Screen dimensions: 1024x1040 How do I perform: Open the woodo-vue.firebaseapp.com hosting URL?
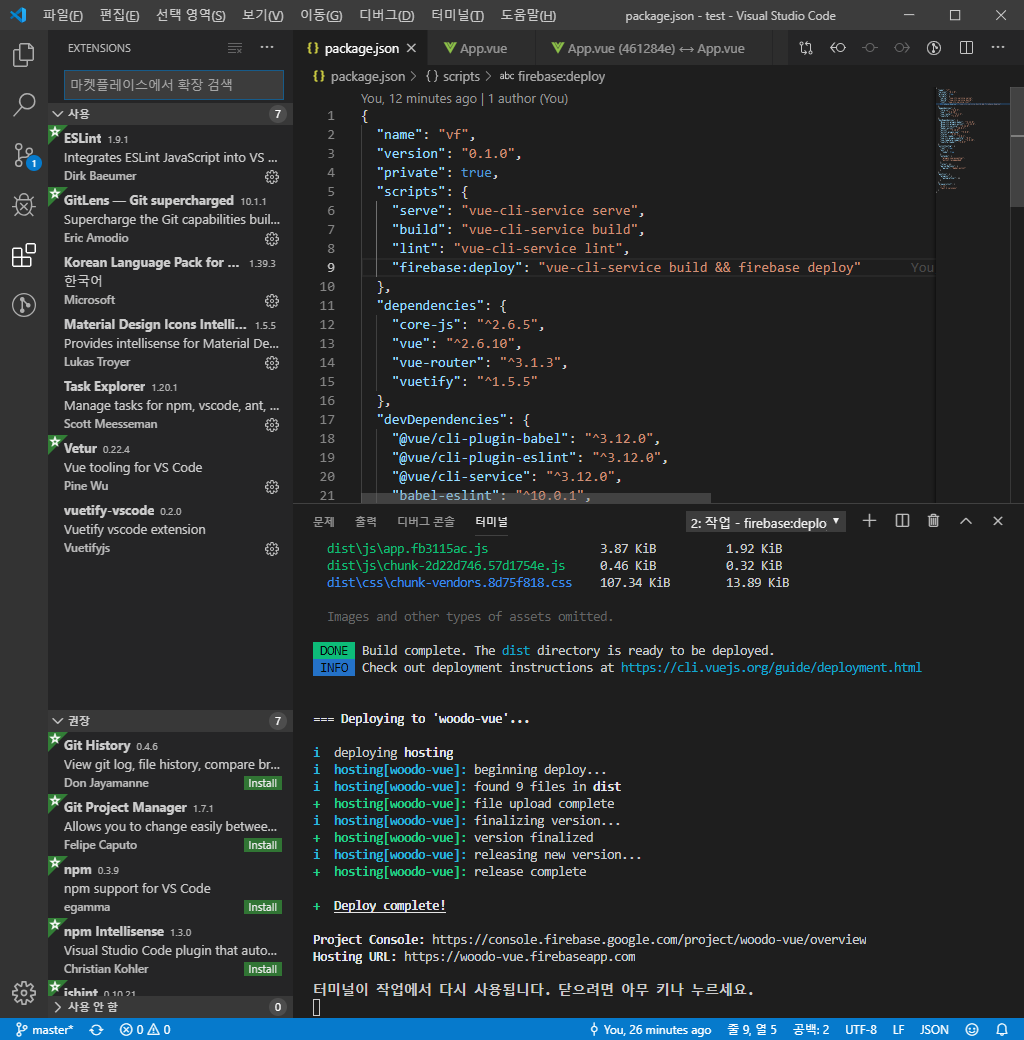519,957
